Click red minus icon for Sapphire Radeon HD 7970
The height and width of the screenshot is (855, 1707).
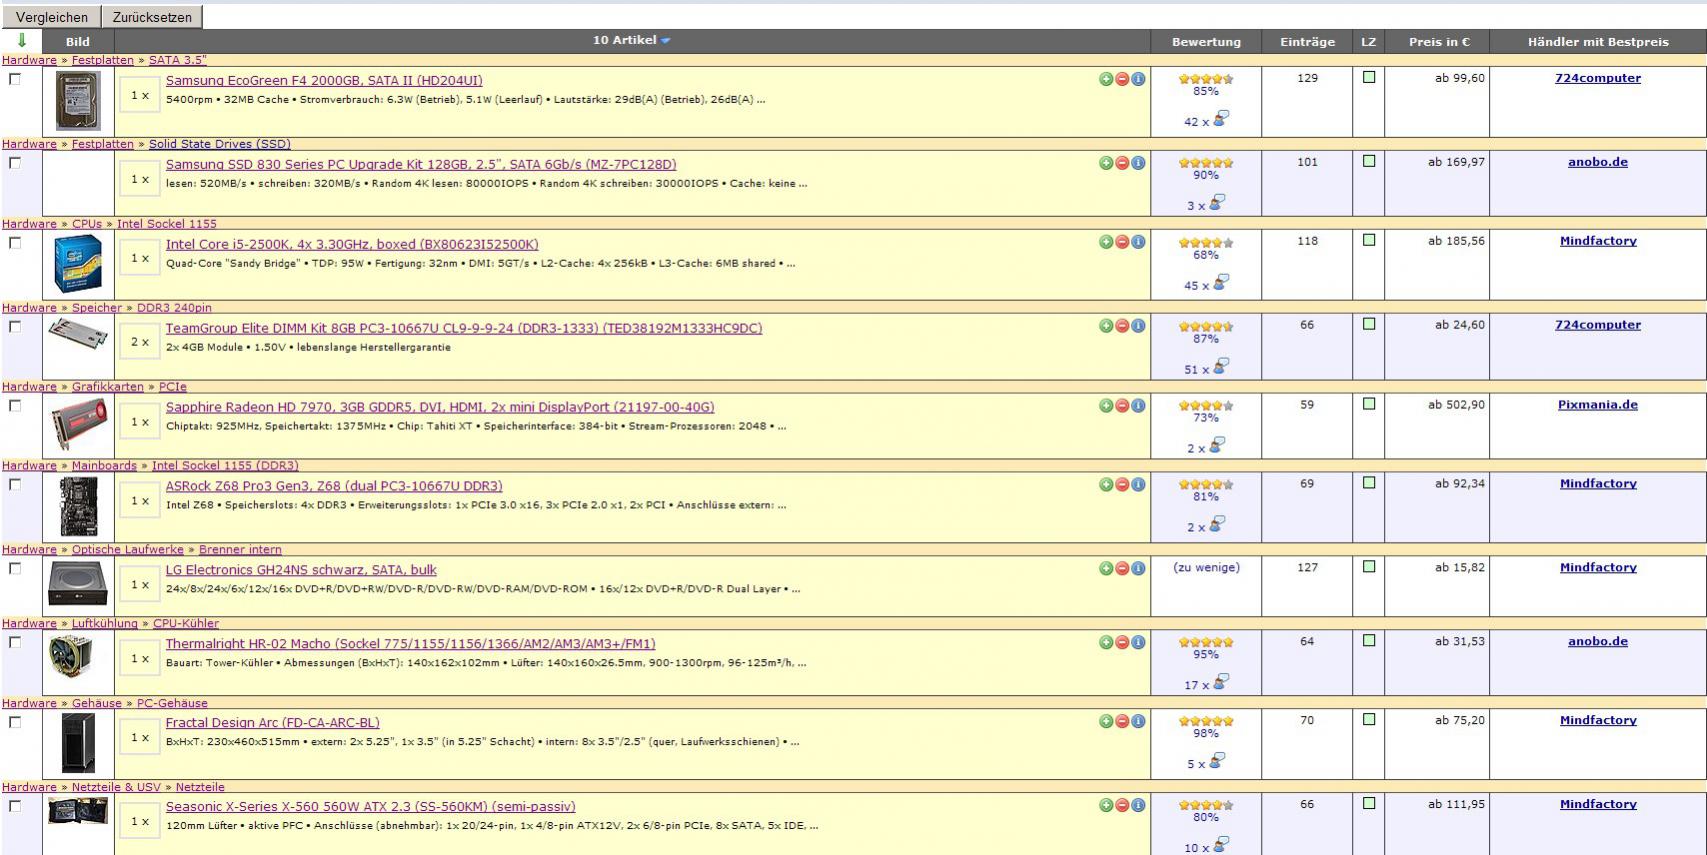tap(1122, 406)
